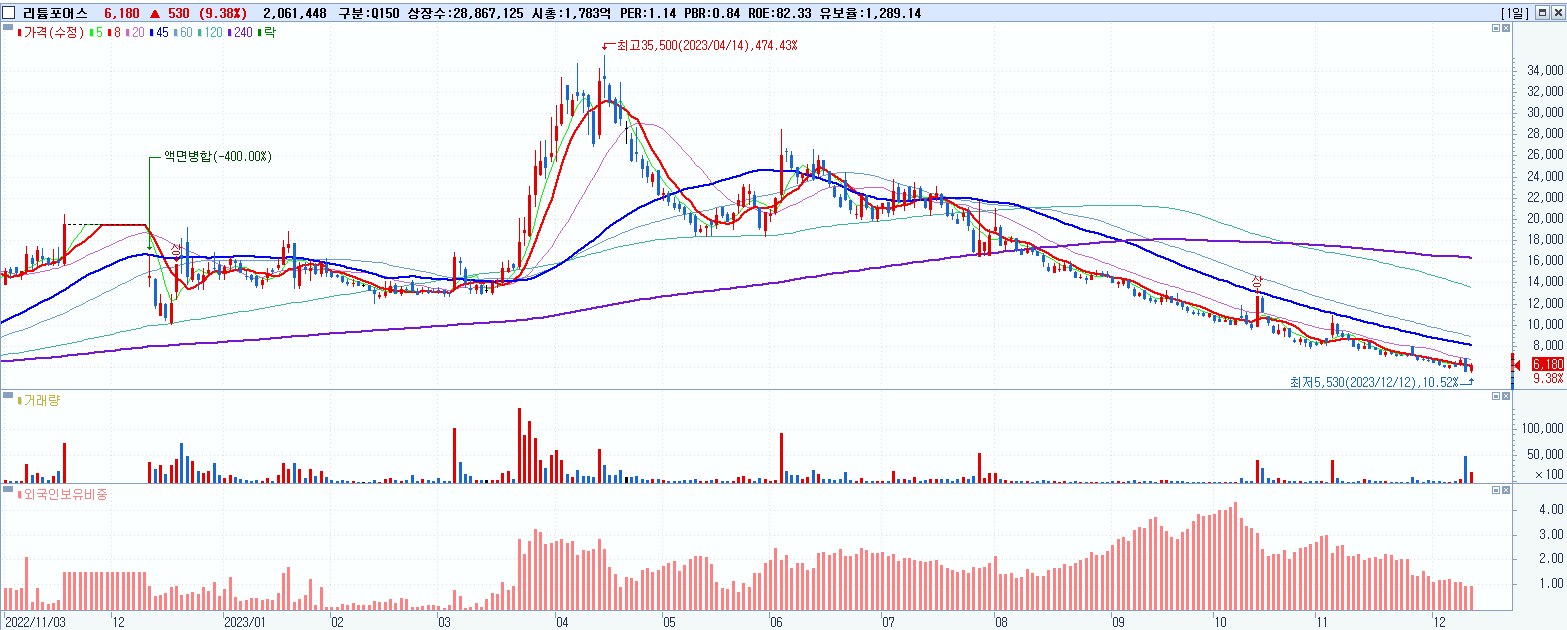This screenshot has height=630, width=1567.
Task: Select the 60-day moving average legend
Action: [182, 33]
